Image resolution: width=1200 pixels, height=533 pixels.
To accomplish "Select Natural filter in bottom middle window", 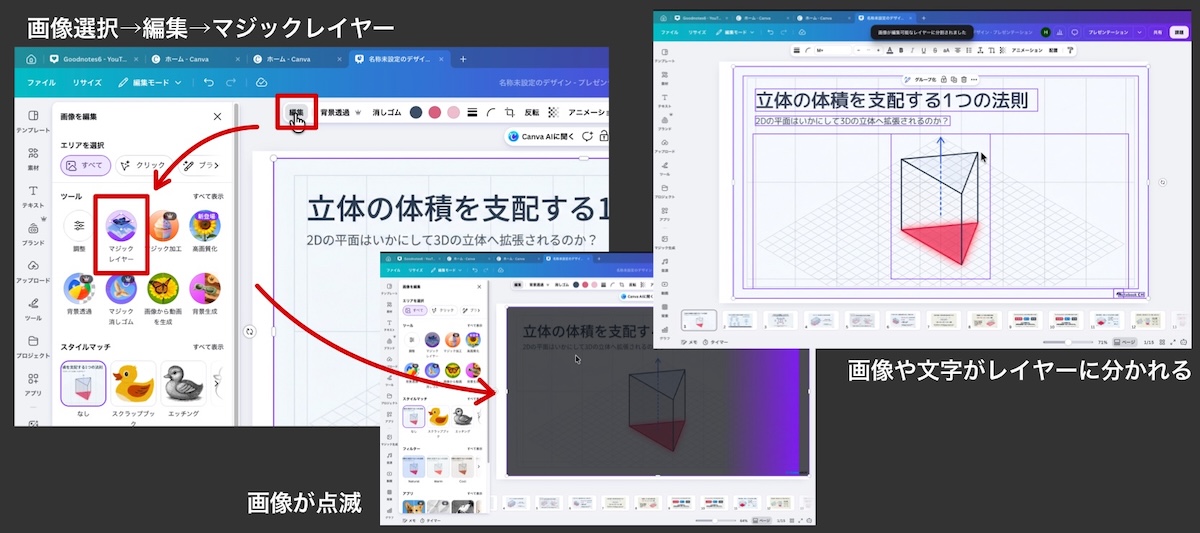I will (414, 469).
